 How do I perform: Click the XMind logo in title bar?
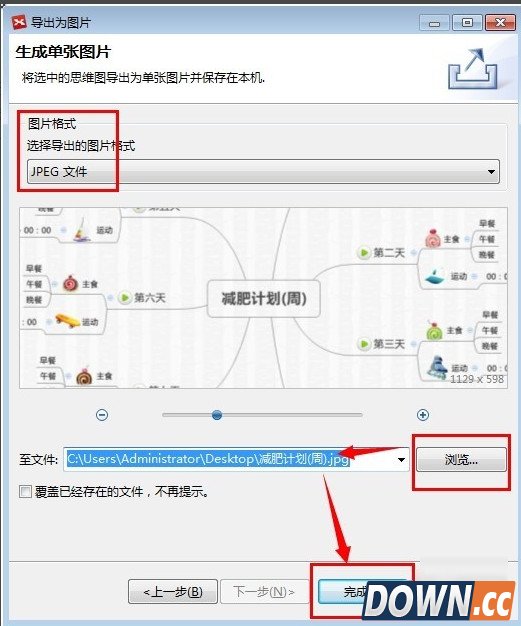pyautogui.click(x=19, y=22)
